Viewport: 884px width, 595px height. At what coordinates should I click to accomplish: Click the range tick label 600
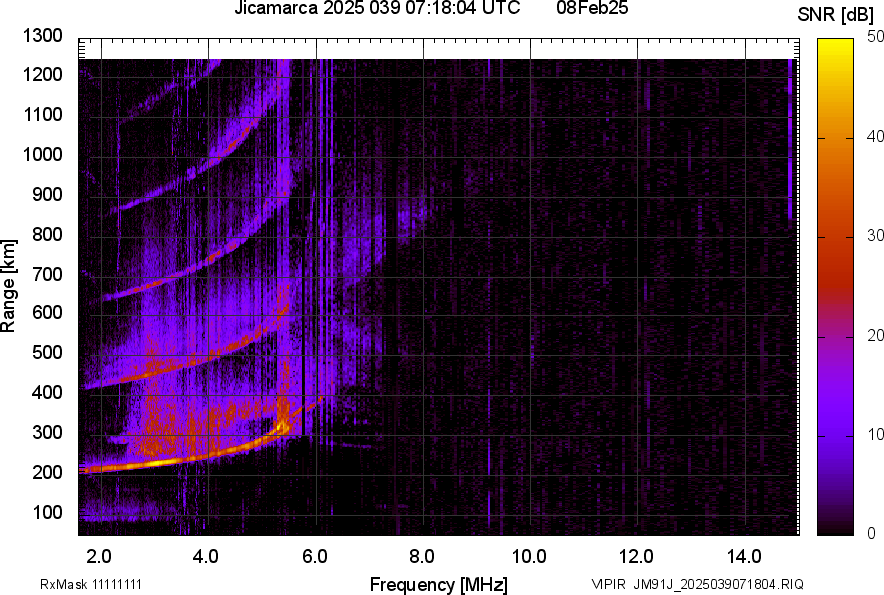(47, 312)
